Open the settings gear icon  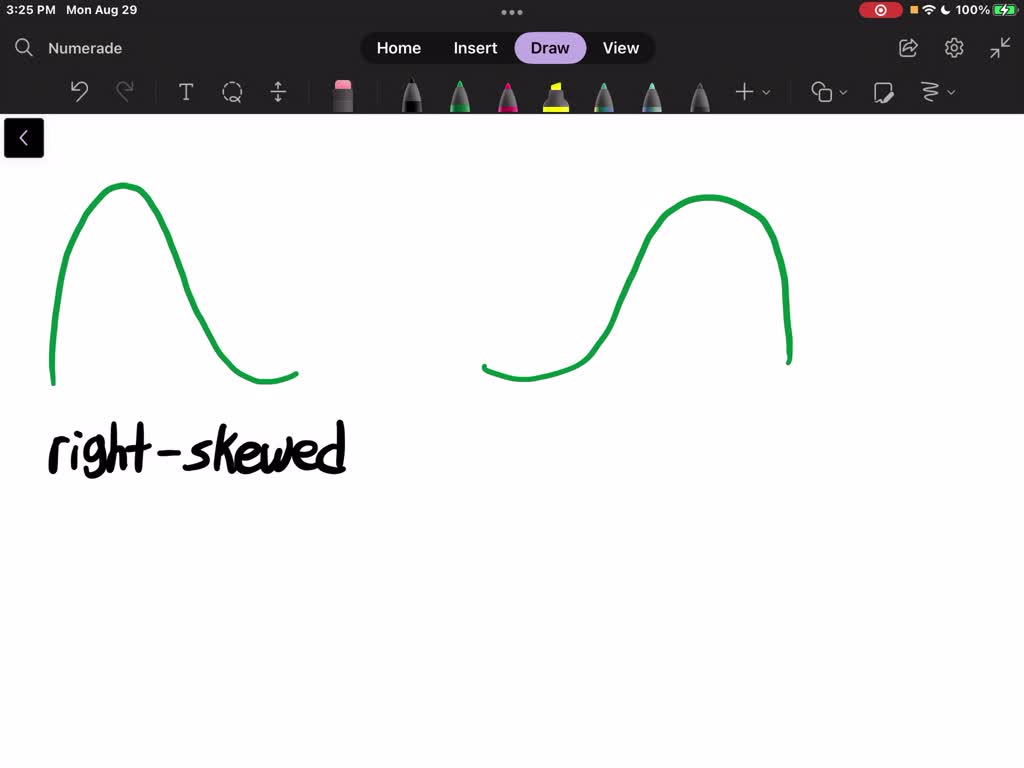click(954, 48)
